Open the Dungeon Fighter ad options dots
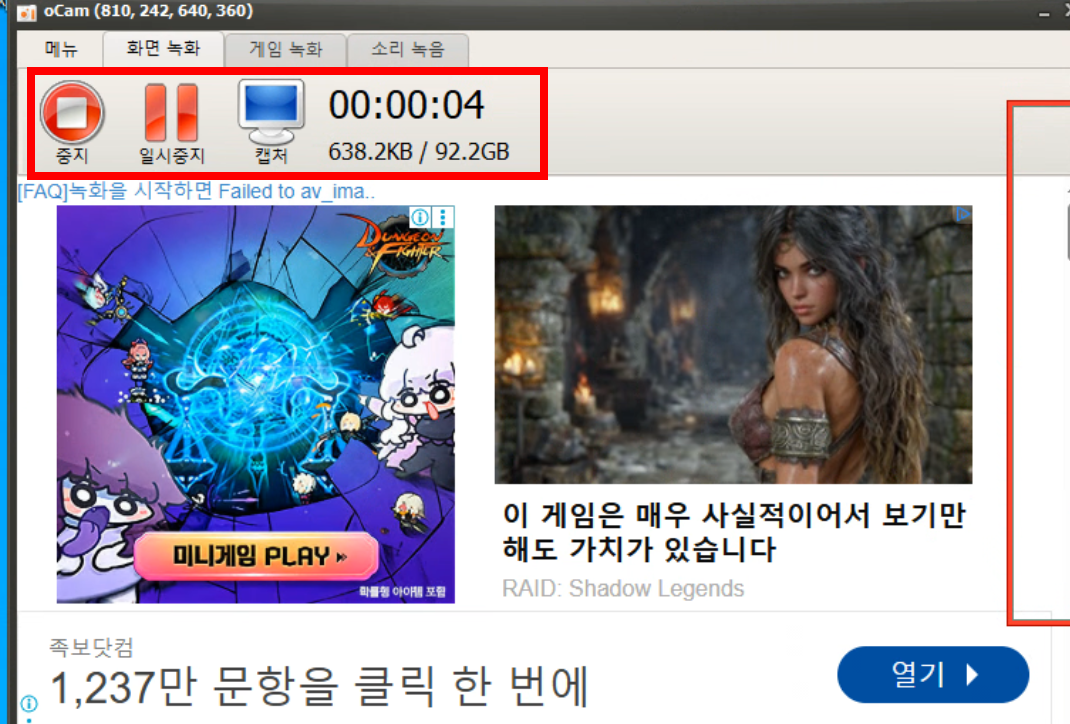 coord(443,217)
